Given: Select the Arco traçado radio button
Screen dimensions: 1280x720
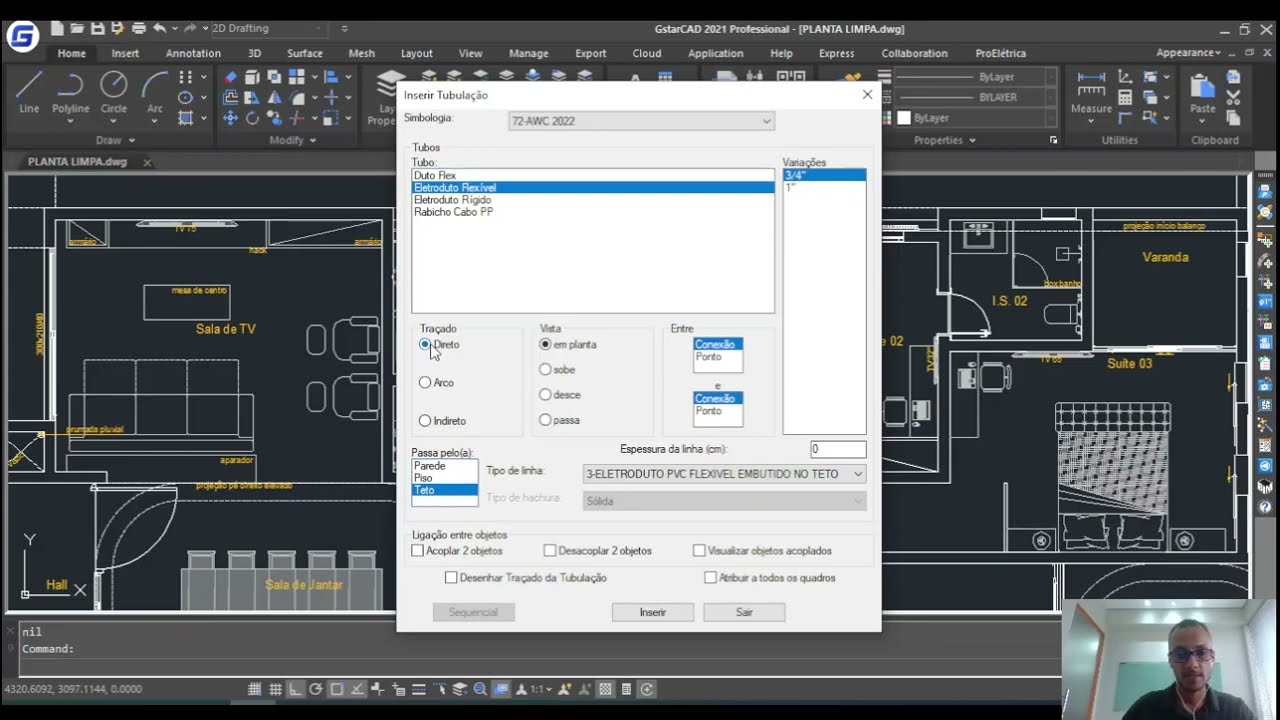Looking at the screenshot, I should click(x=425, y=383).
